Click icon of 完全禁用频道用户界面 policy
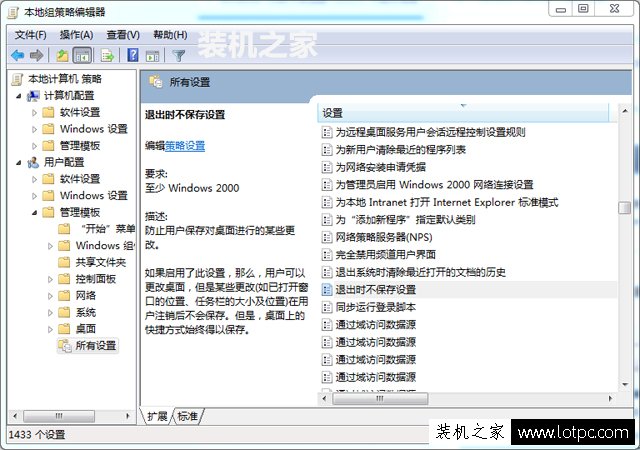This screenshot has height=450, width=640. click(327, 255)
